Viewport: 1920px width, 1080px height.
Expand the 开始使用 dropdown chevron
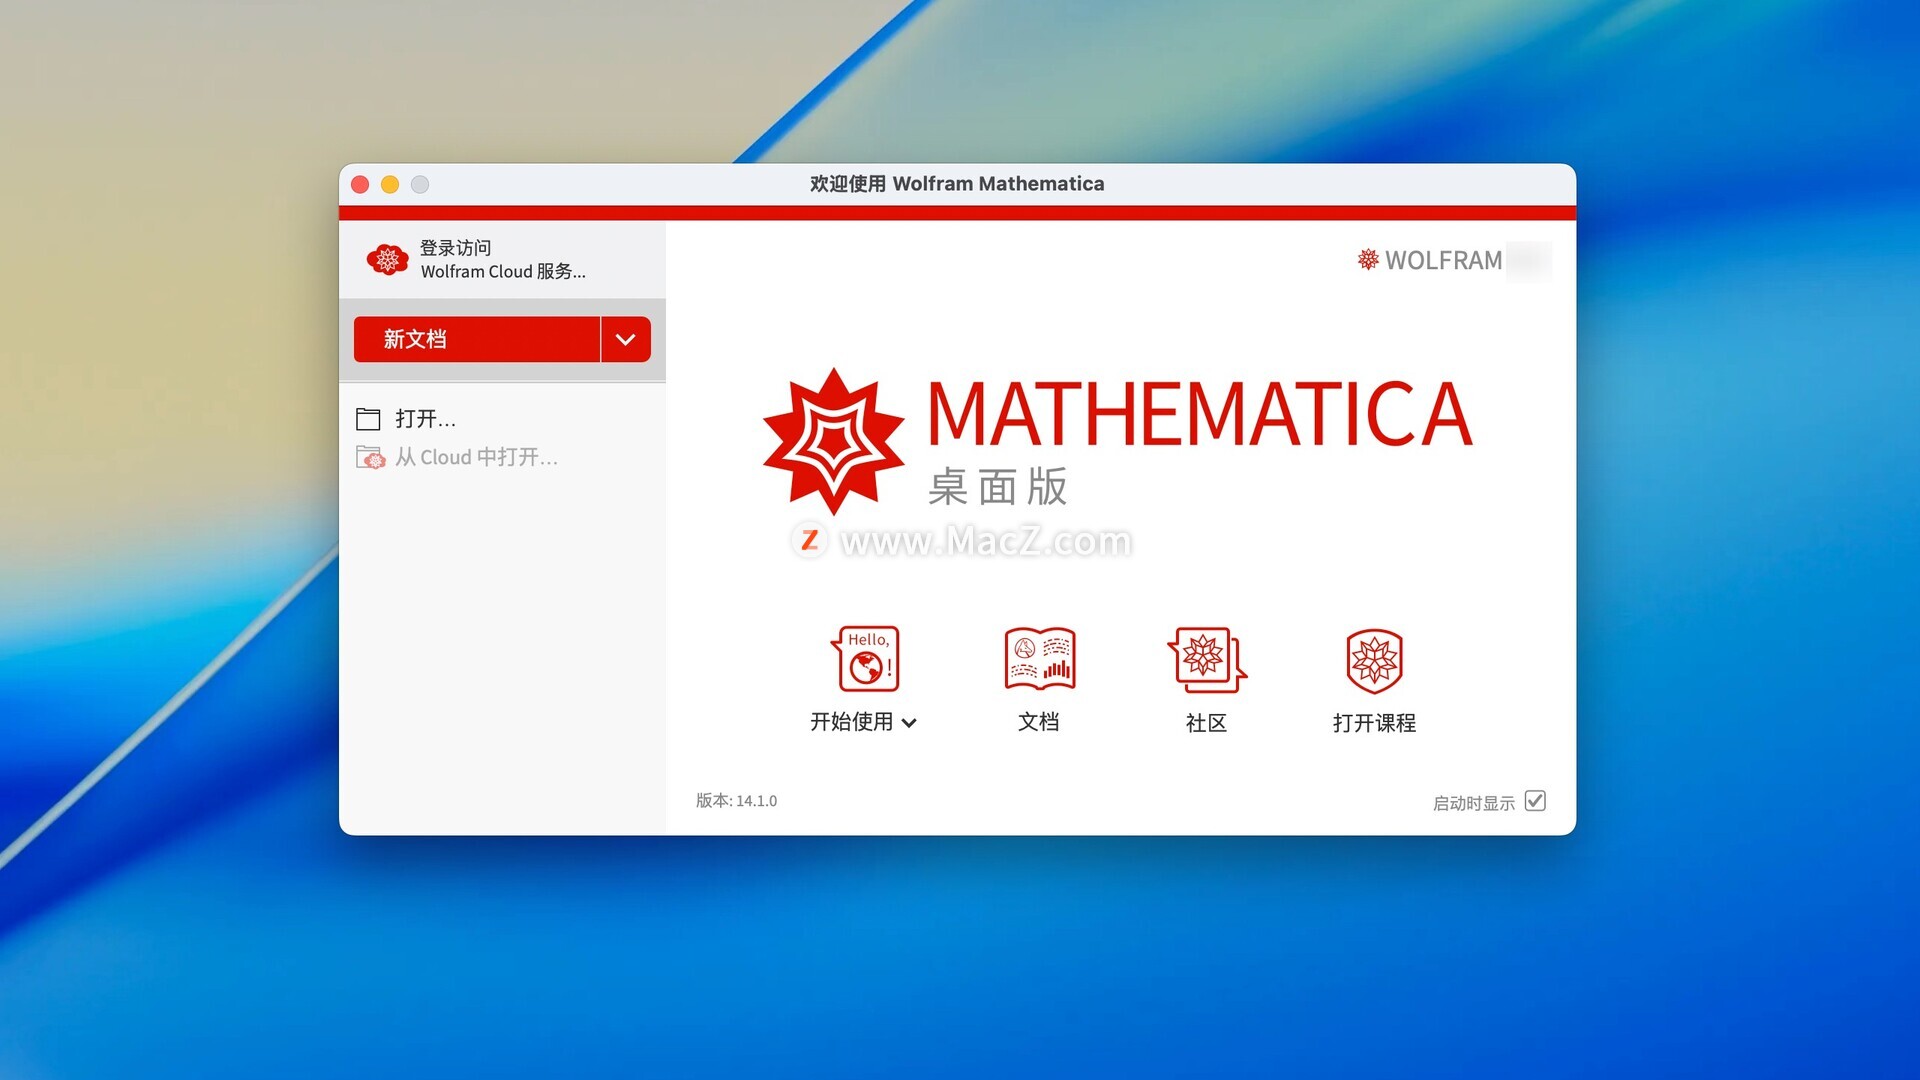point(909,723)
